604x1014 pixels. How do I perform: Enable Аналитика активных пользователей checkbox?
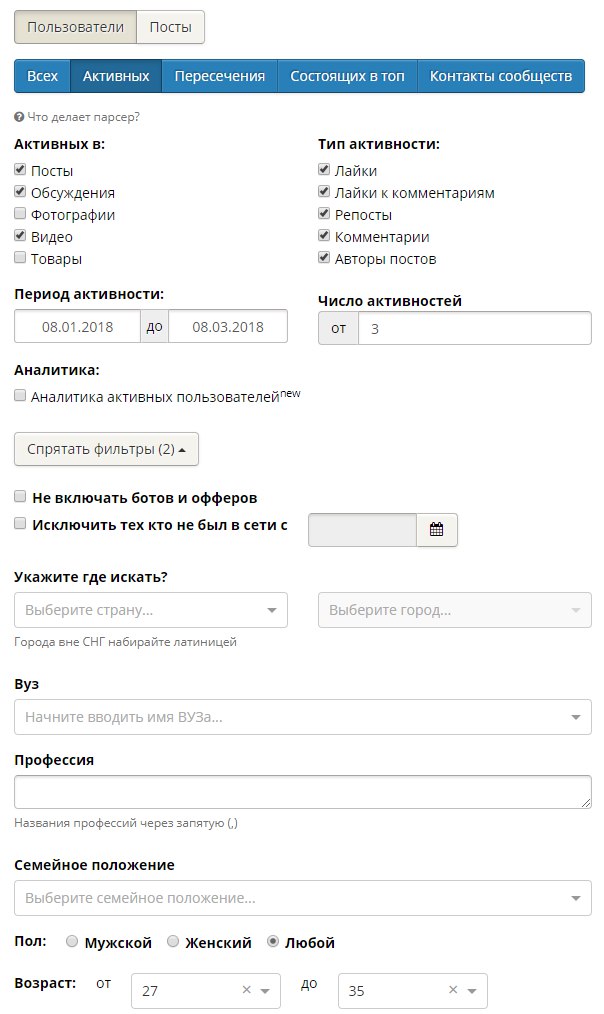20,395
